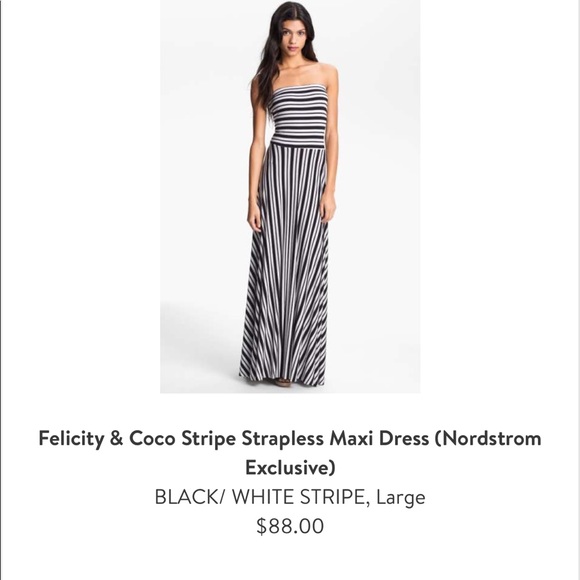The image size is (580, 580).
Task: Click the word Maxi in the title
Action: (x=351, y=438)
